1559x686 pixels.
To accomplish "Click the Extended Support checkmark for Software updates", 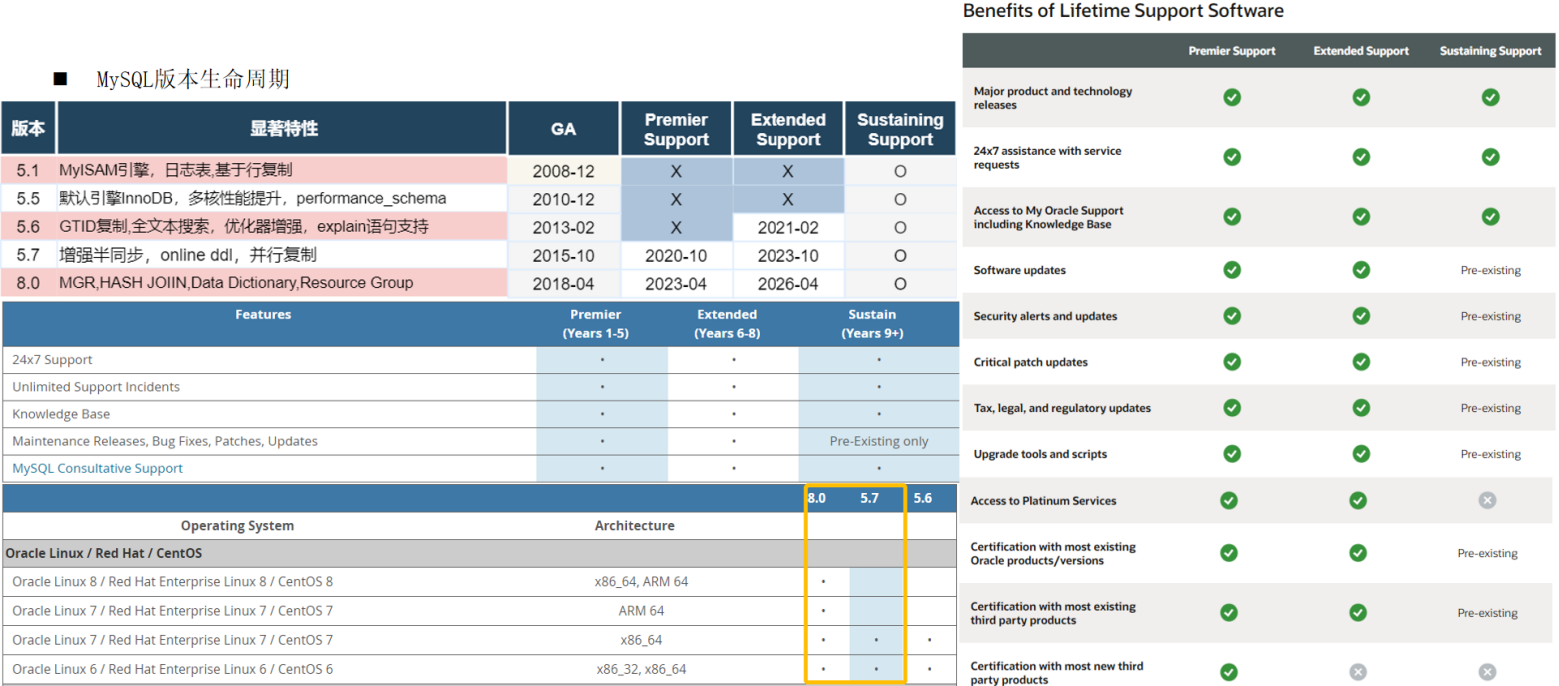I will coord(1361,270).
